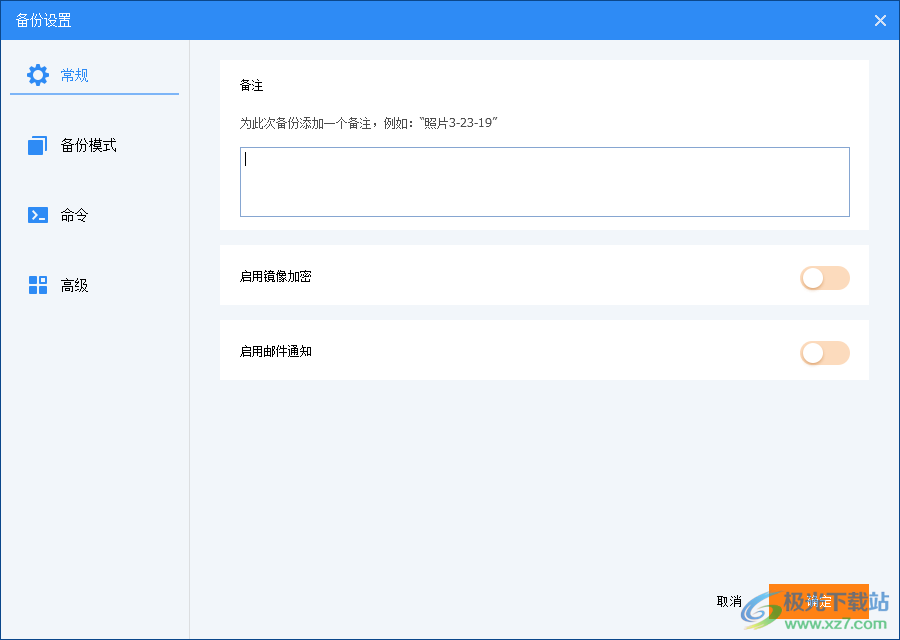Focus the 备注 comment text box
This screenshot has width=900, height=640.
coord(545,182)
